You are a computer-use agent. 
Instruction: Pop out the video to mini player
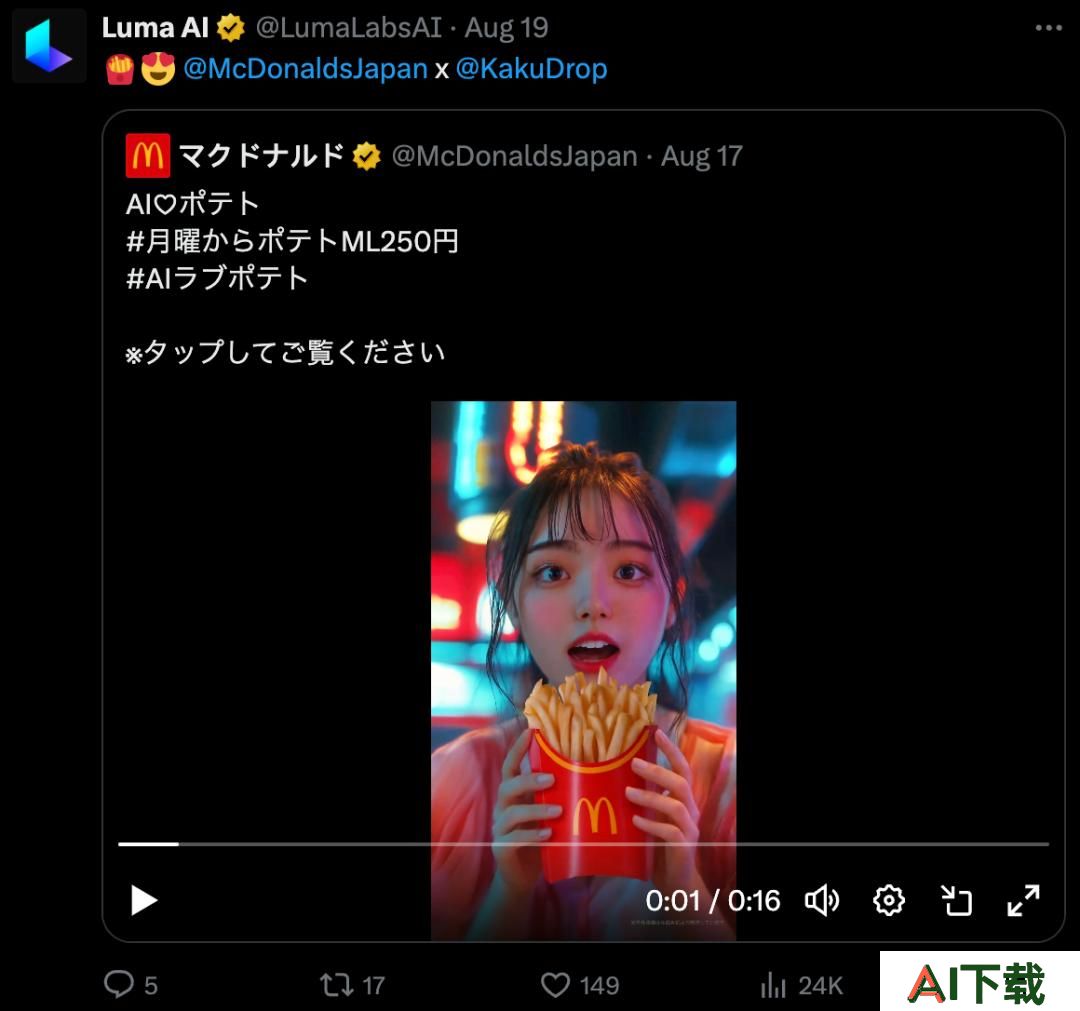(x=956, y=900)
